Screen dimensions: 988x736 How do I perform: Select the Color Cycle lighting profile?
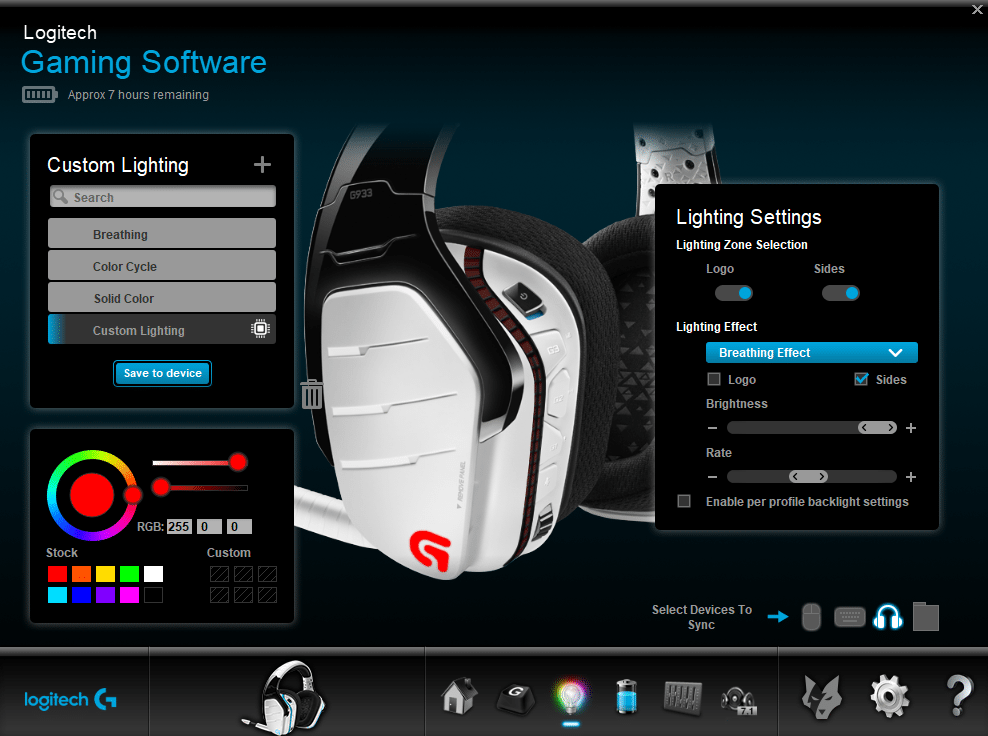click(162, 266)
